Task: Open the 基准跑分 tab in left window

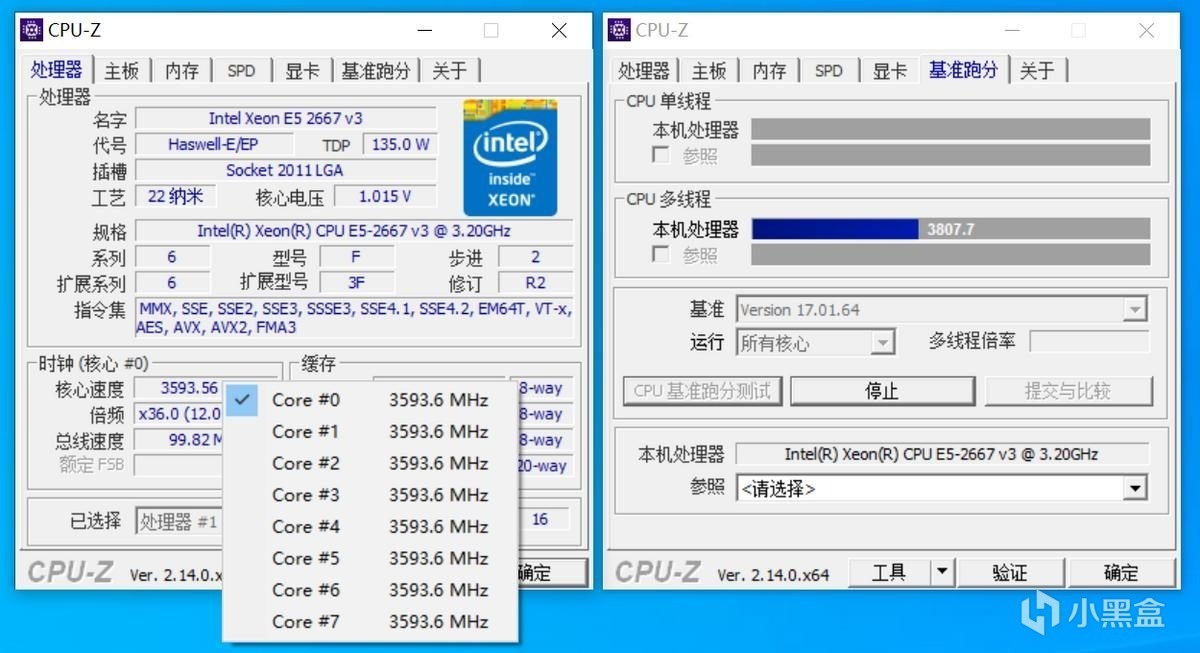Action: 375,70
